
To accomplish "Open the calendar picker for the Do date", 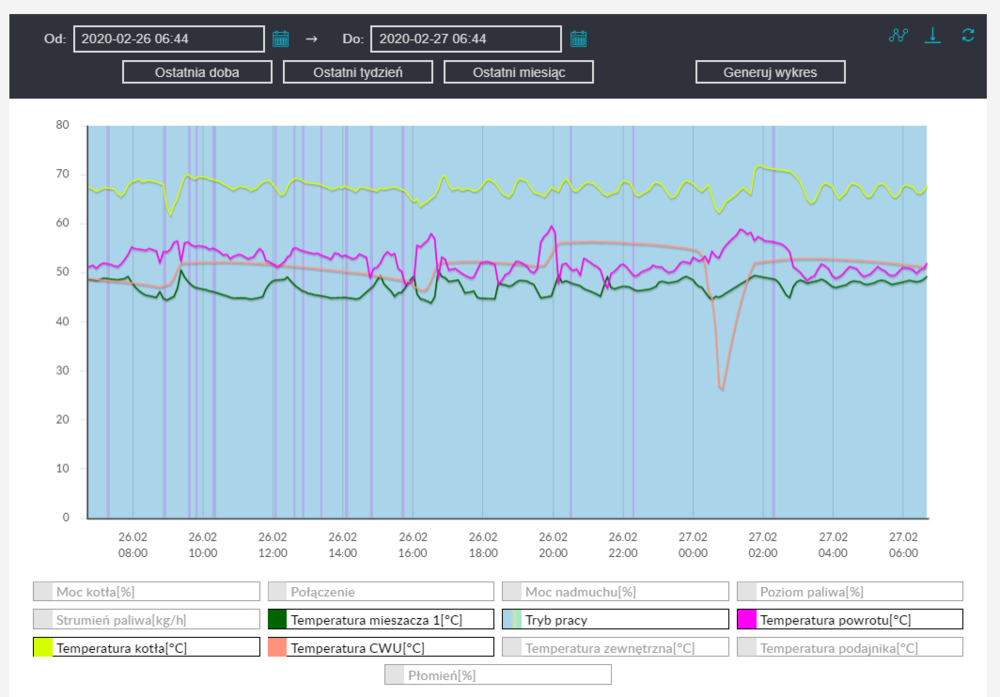I will click(579, 39).
